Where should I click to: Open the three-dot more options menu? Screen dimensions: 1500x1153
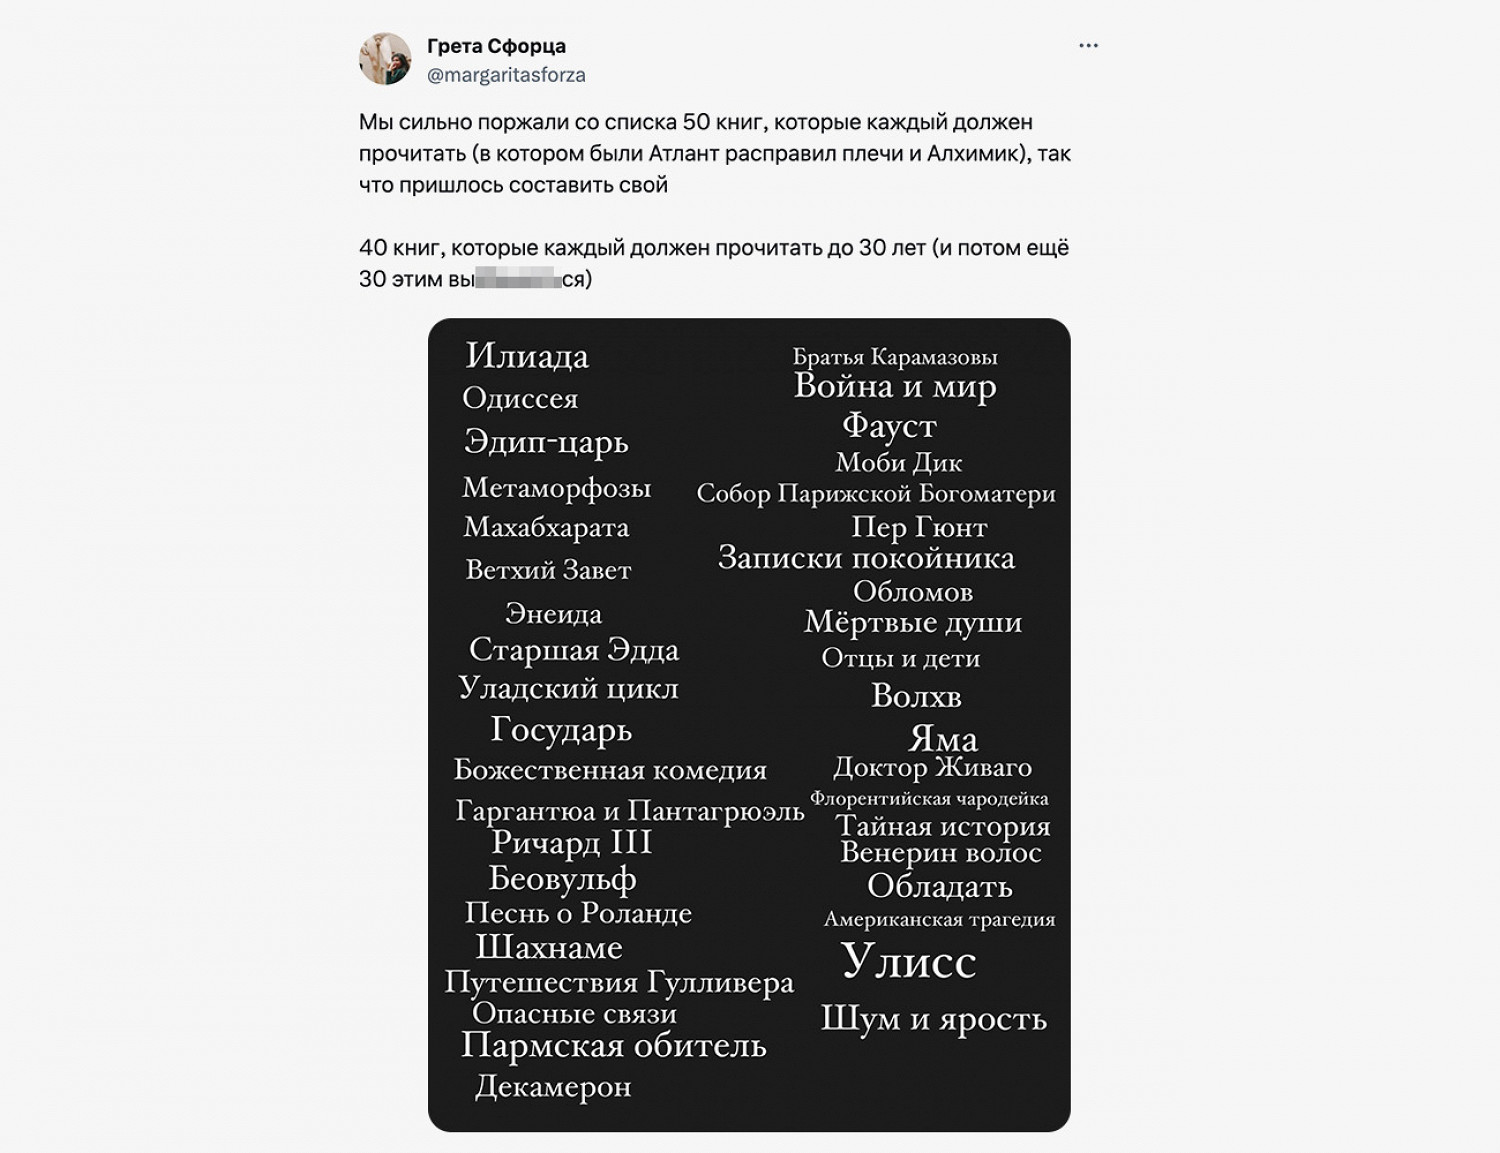1088,45
